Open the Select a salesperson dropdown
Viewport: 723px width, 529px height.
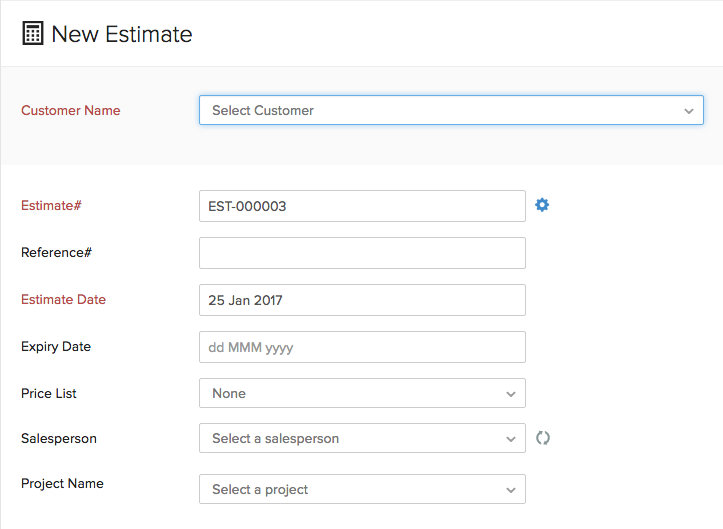click(362, 438)
